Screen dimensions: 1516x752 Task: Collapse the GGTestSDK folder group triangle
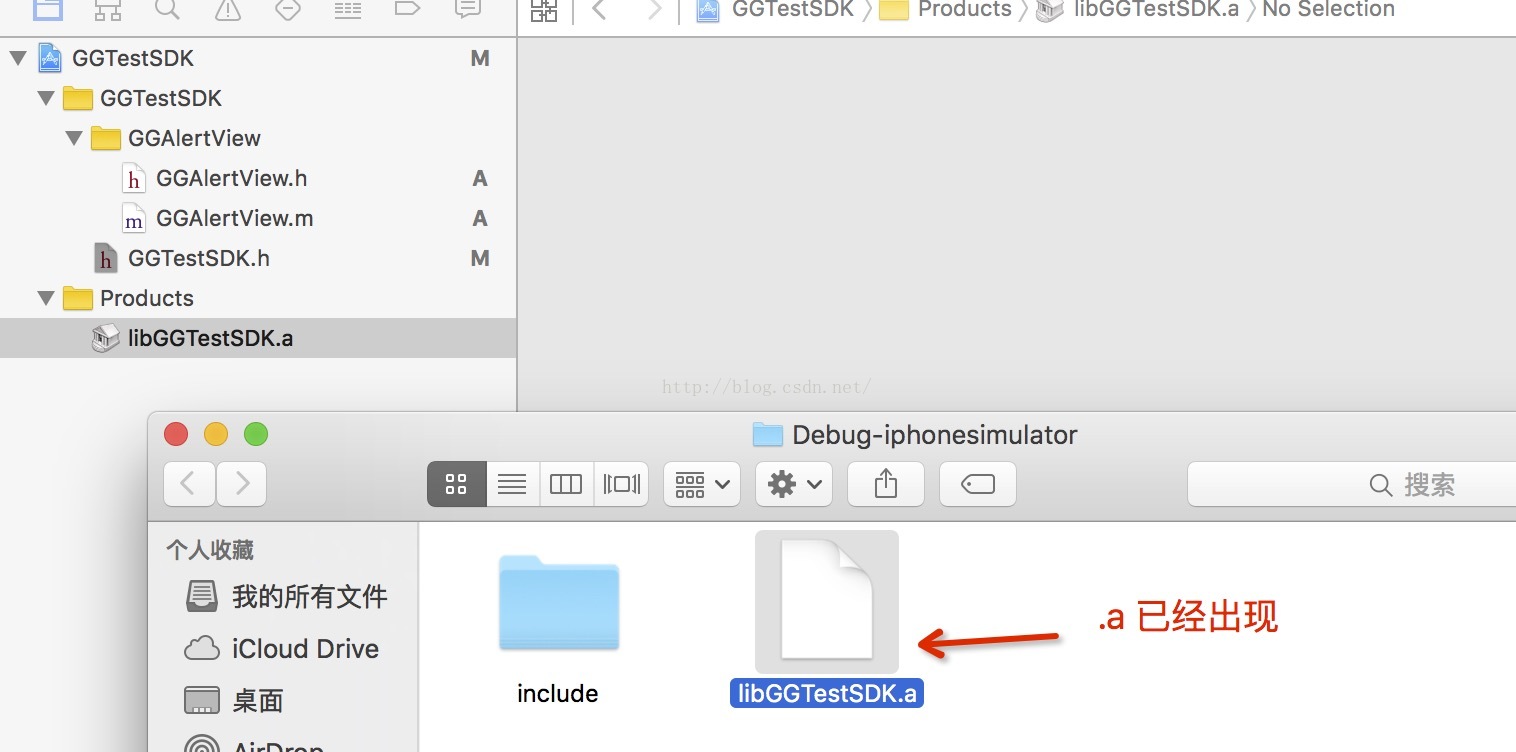click(45, 99)
